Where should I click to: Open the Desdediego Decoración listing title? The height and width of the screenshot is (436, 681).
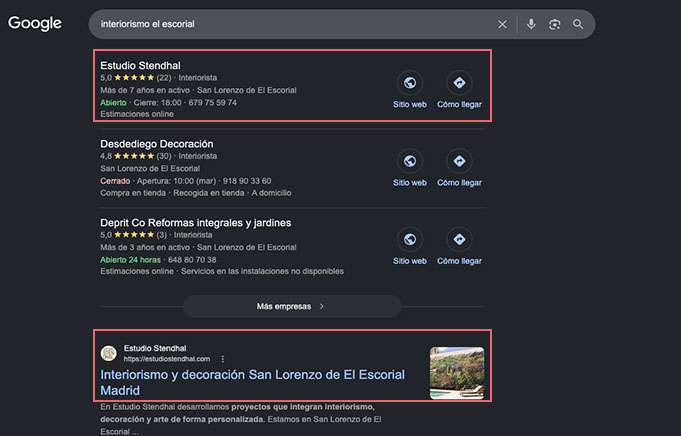click(x=157, y=144)
